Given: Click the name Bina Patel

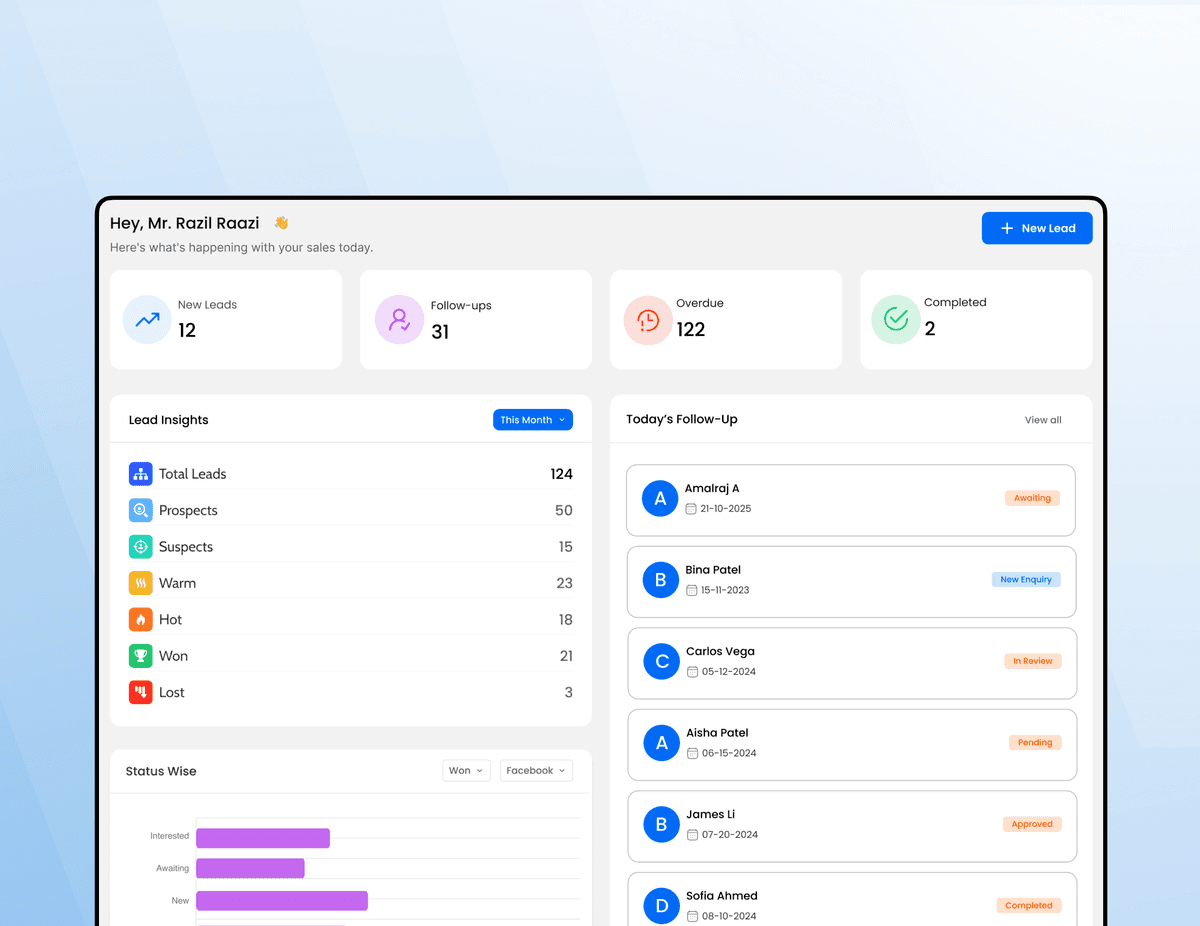Looking at the screenshot, I should 713,570.
